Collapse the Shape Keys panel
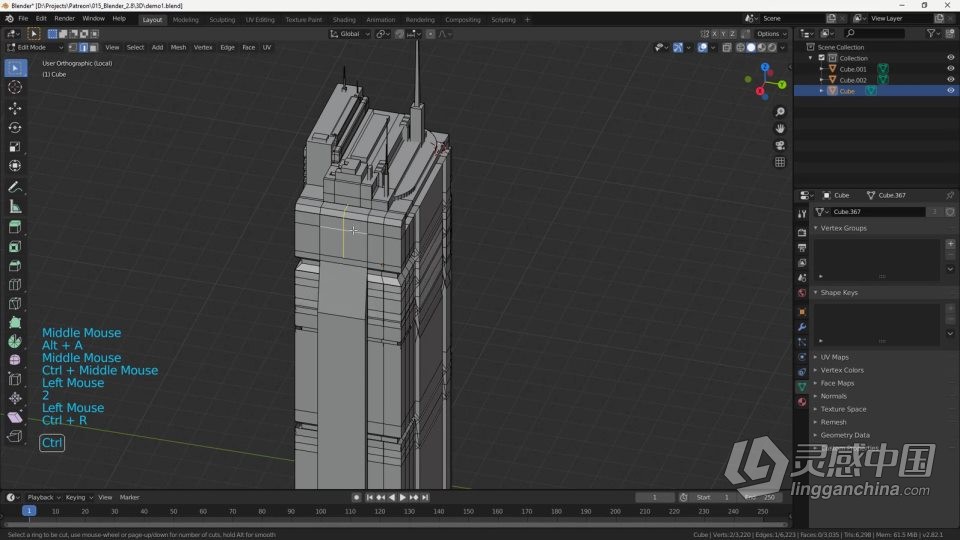This screenshot has width=960, height=540. 839,293
